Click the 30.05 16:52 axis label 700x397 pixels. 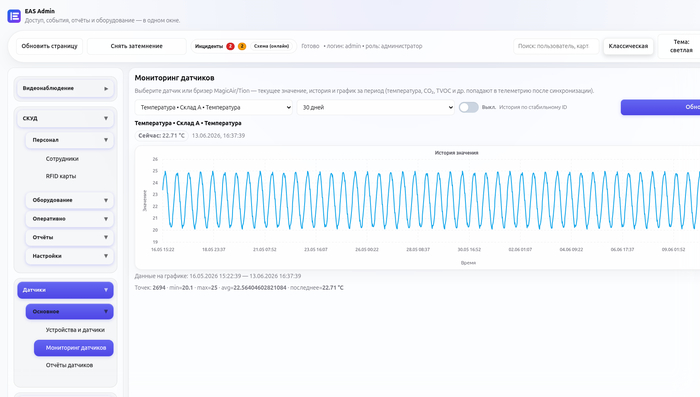(469, 250)
